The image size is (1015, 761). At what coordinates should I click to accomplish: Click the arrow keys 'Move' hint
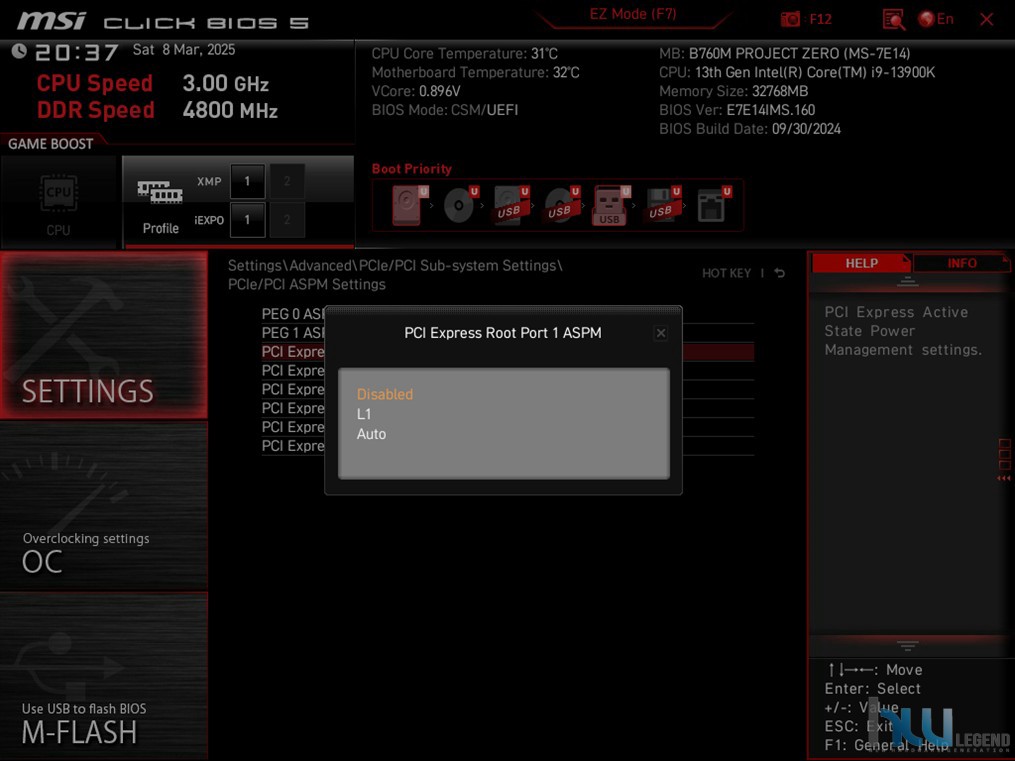pyautogui.click(x=875, y=670)
